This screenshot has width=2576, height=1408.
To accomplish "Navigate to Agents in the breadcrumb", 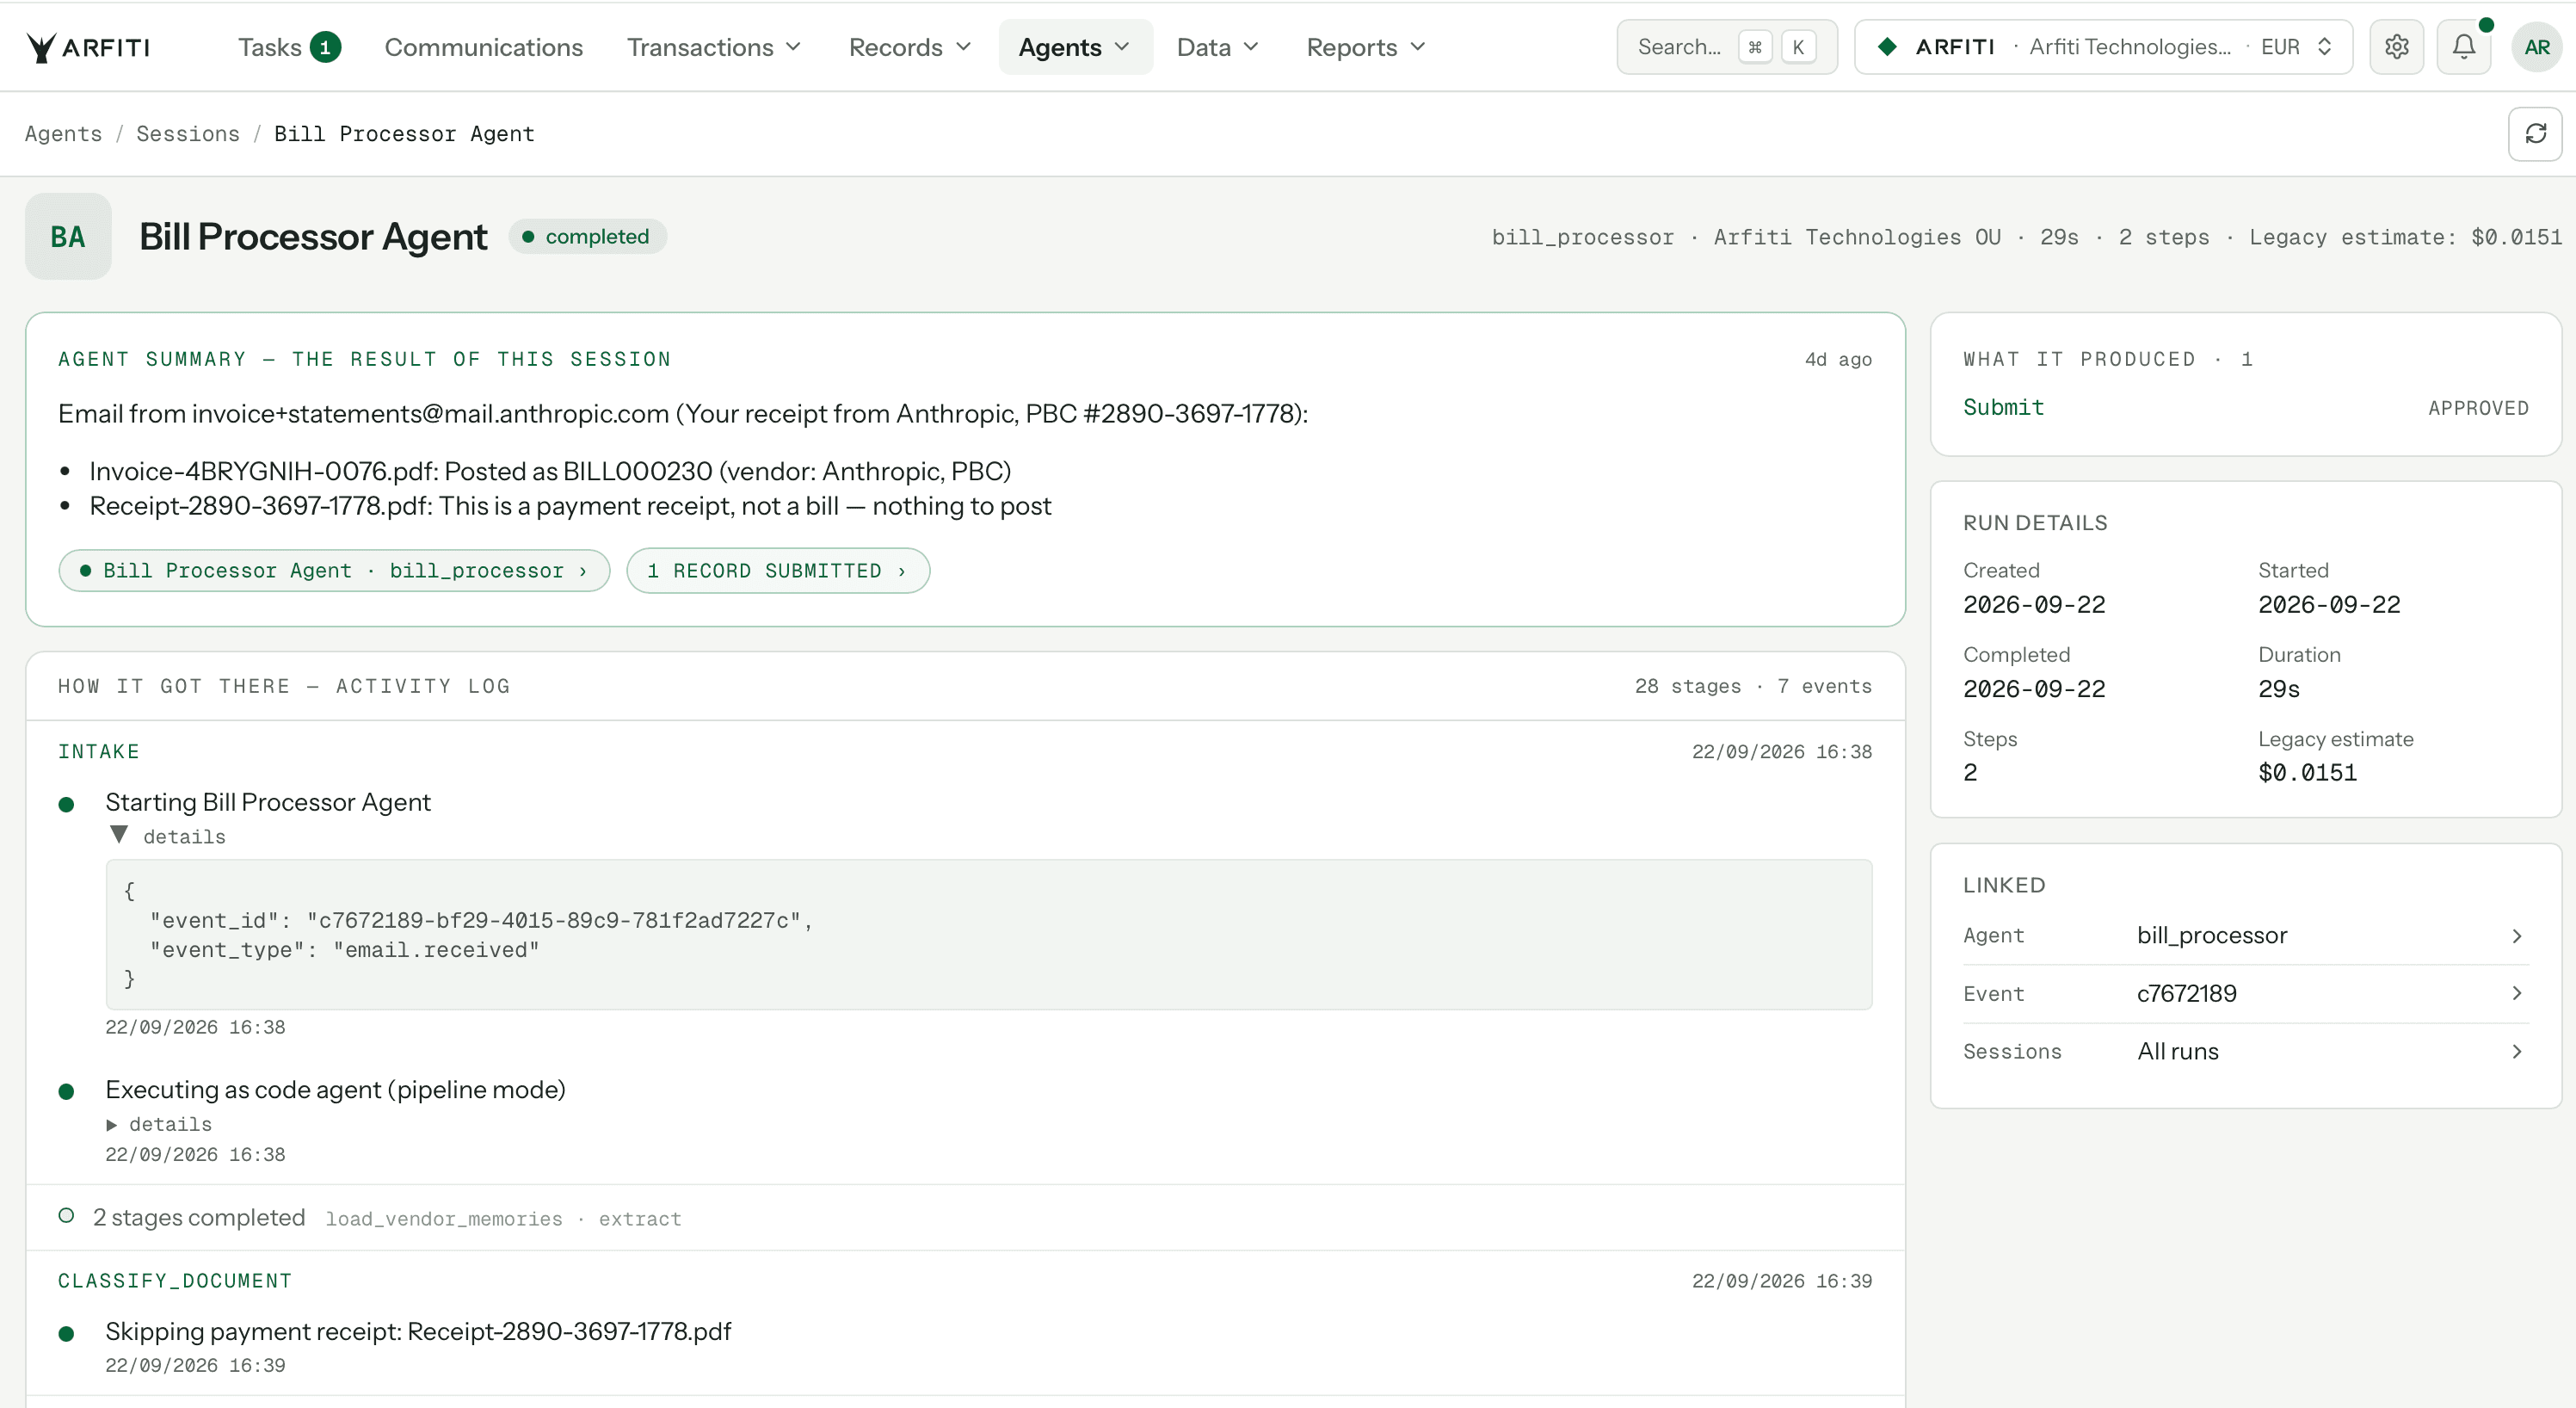I will [x=63, y=134].
